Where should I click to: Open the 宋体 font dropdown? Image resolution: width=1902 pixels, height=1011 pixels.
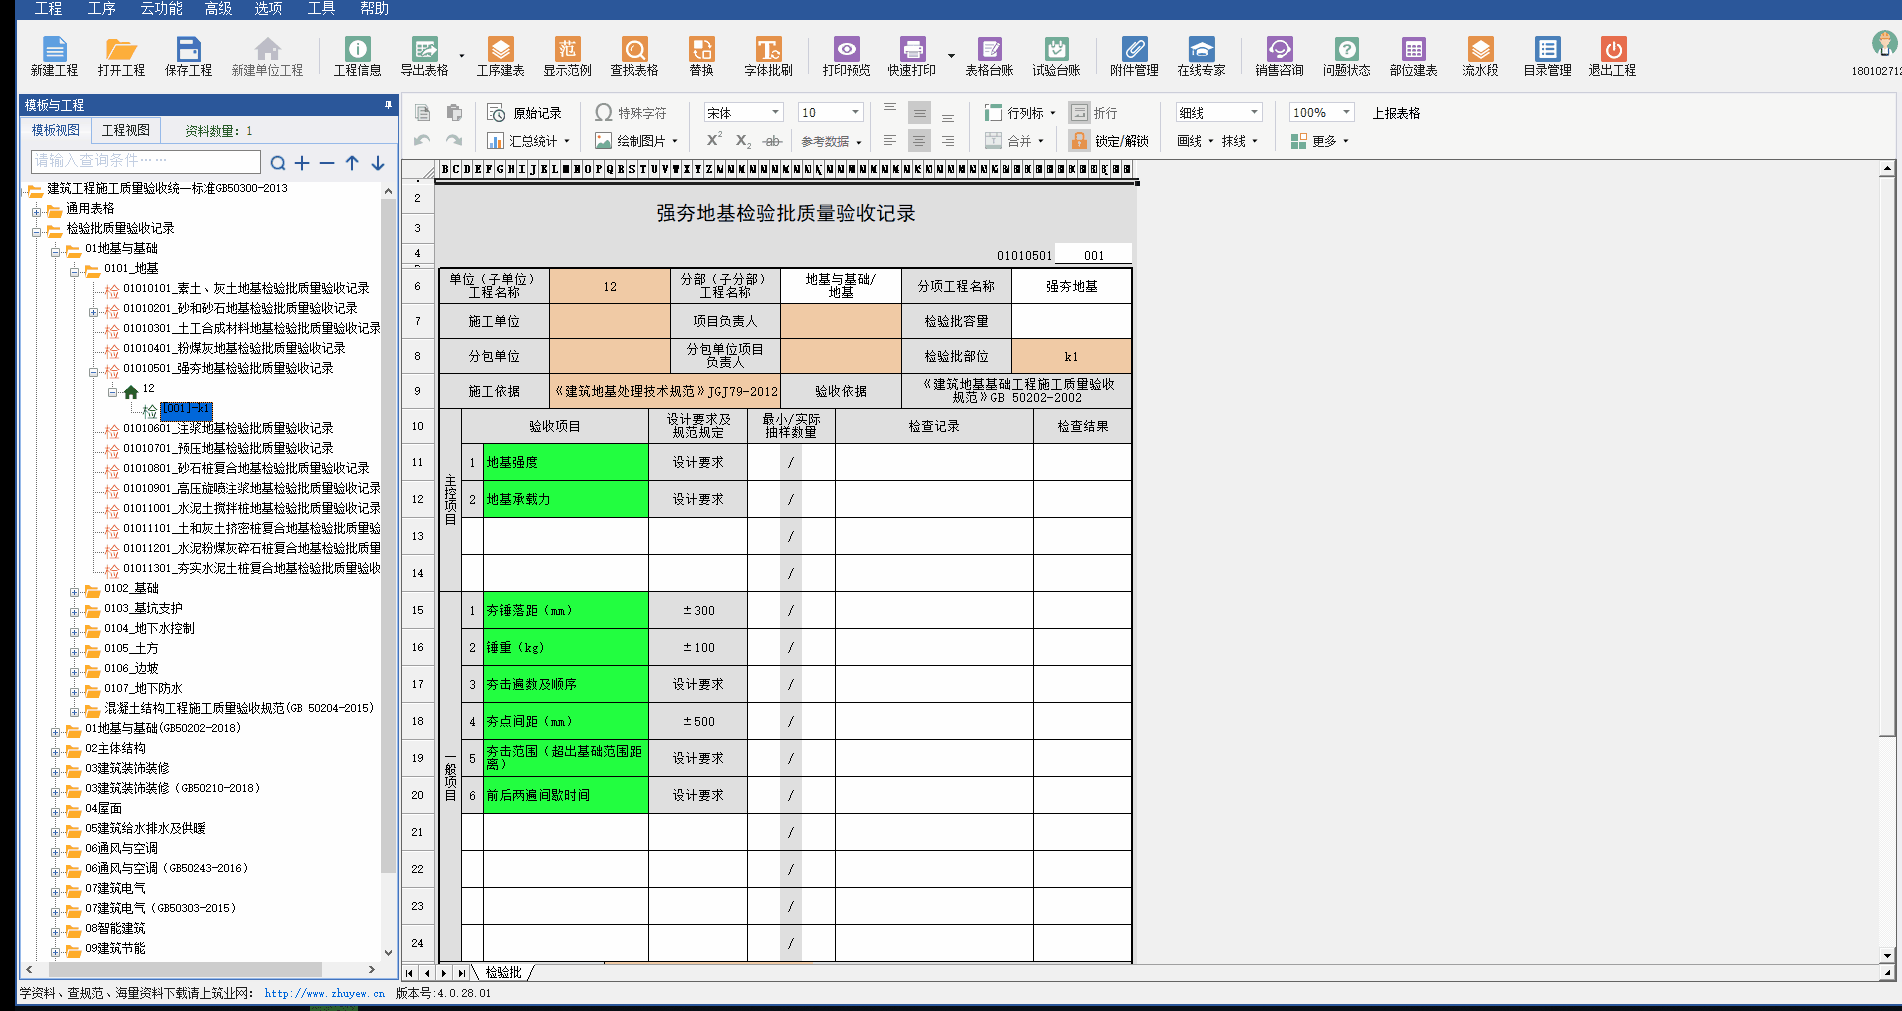[x=776, y=113]
